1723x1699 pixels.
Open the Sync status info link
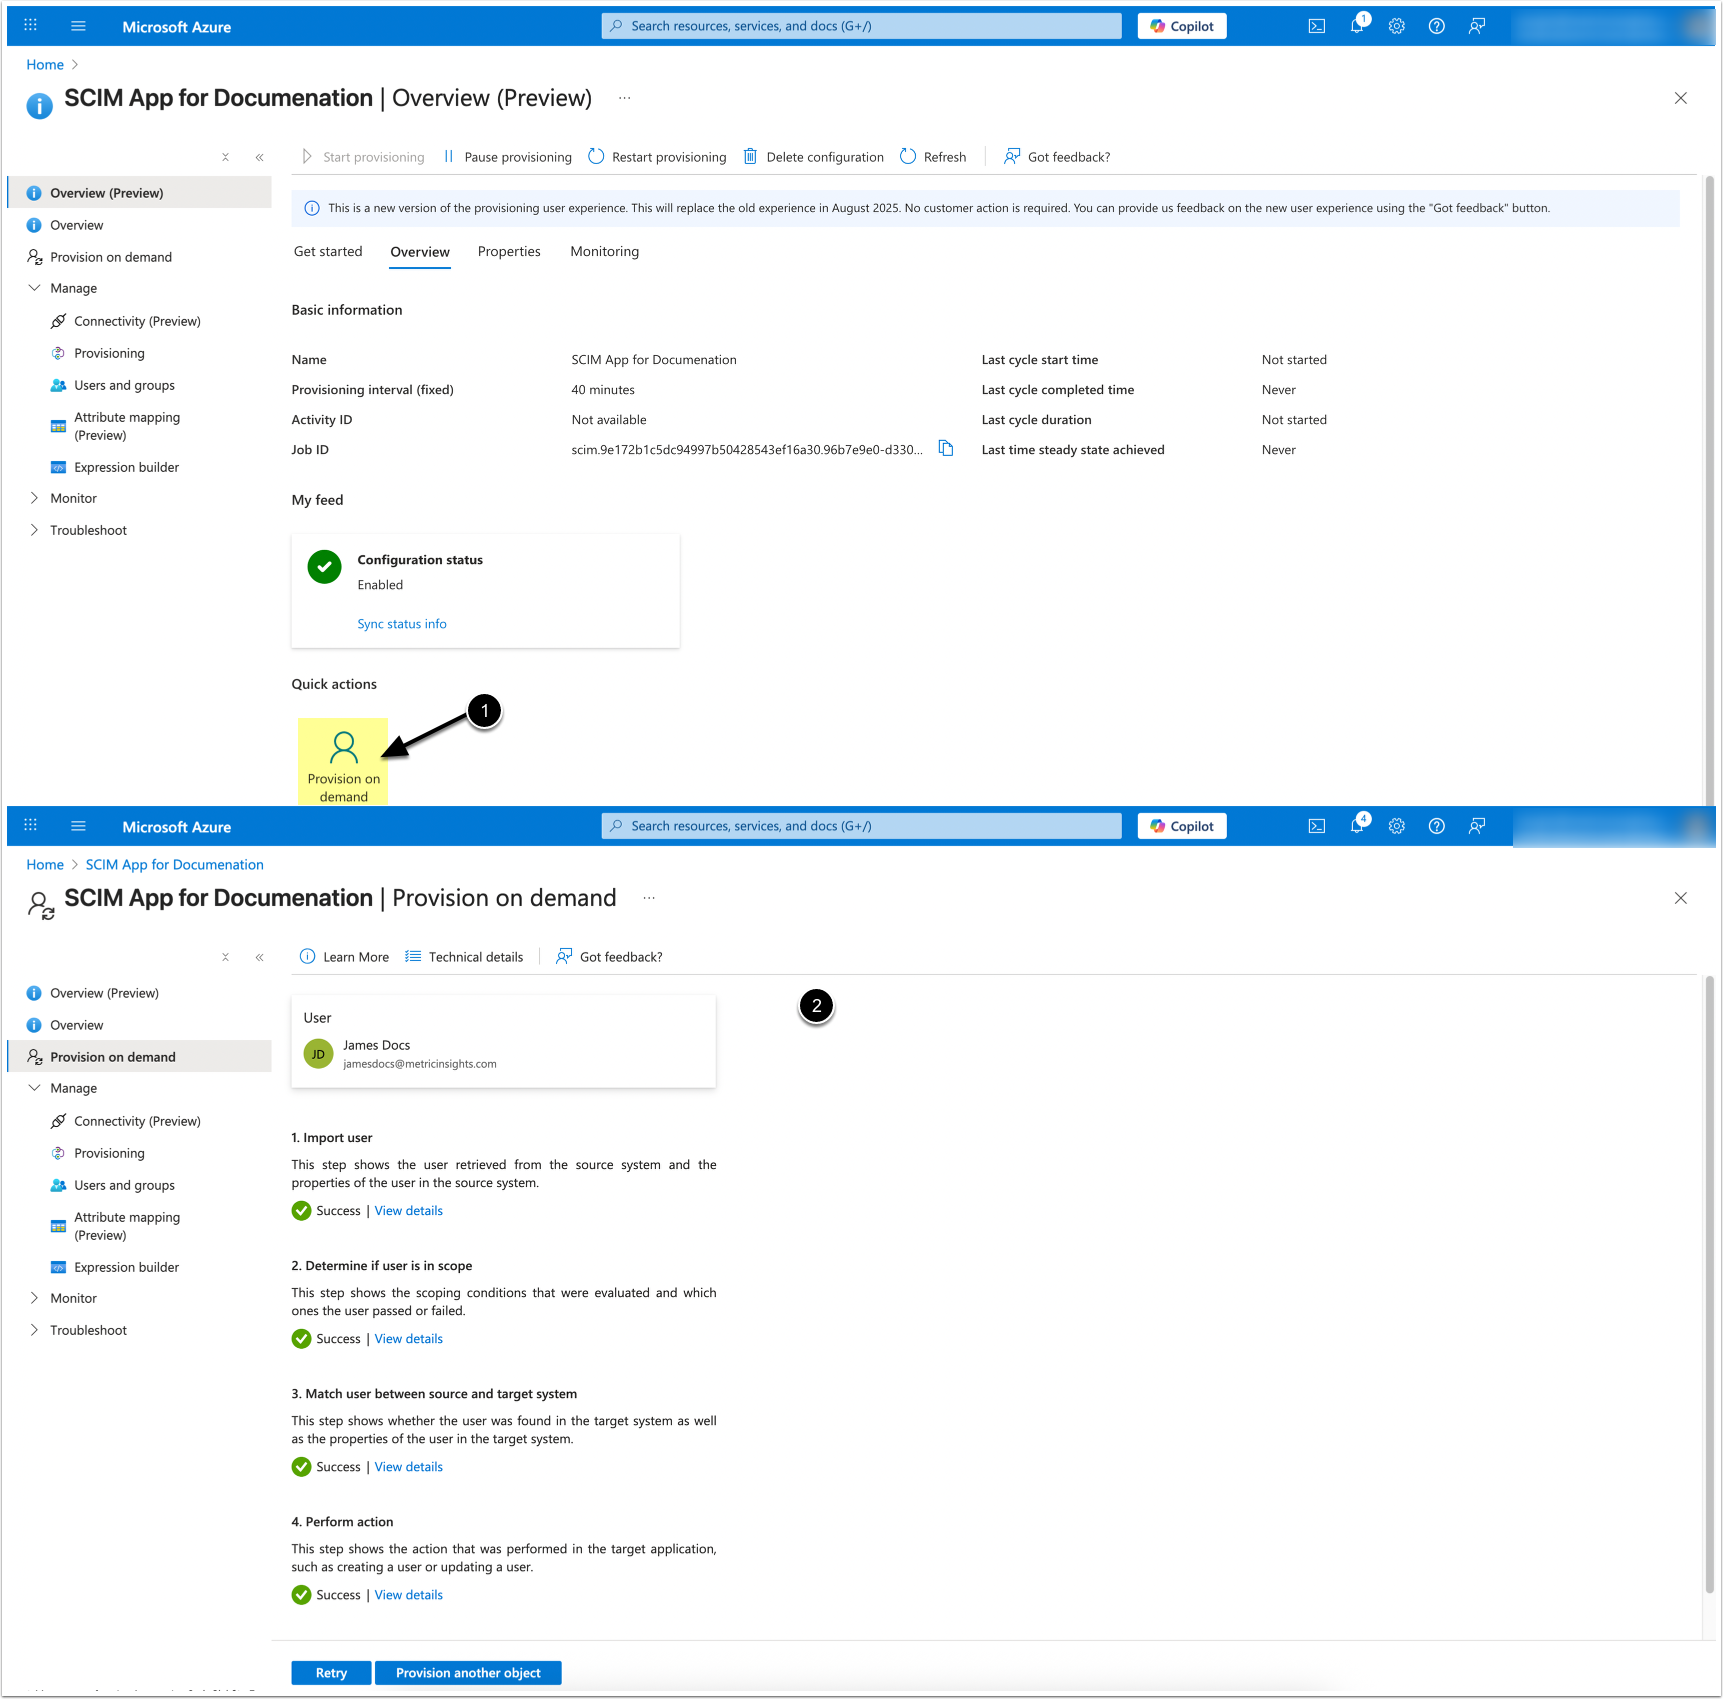402,624
